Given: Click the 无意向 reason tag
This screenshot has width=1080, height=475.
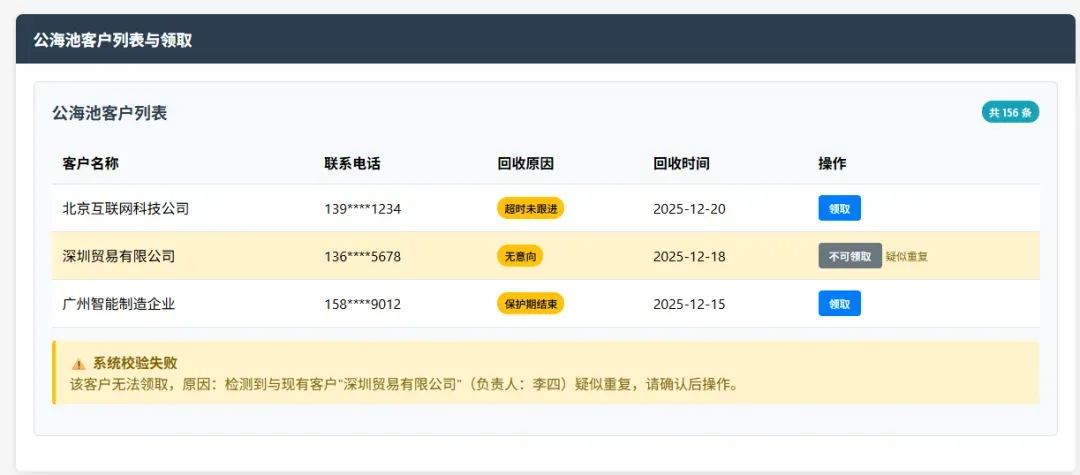Looking at the screenshot, I should [520, 256].
